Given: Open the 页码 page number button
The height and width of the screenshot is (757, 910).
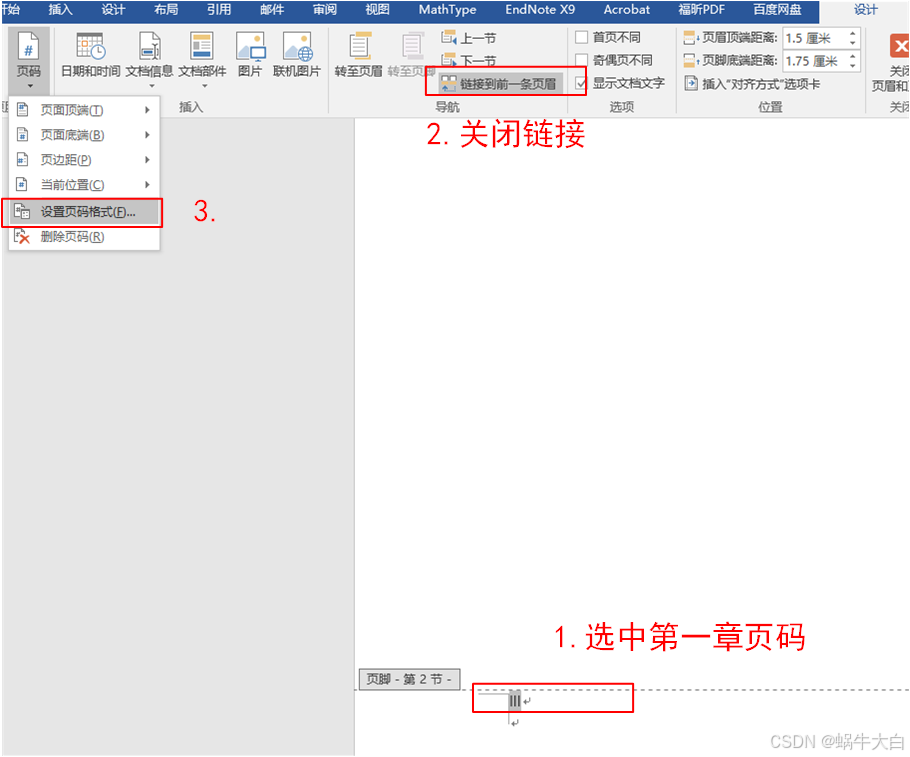Looking at the screenshot, I should pos(28,60).
